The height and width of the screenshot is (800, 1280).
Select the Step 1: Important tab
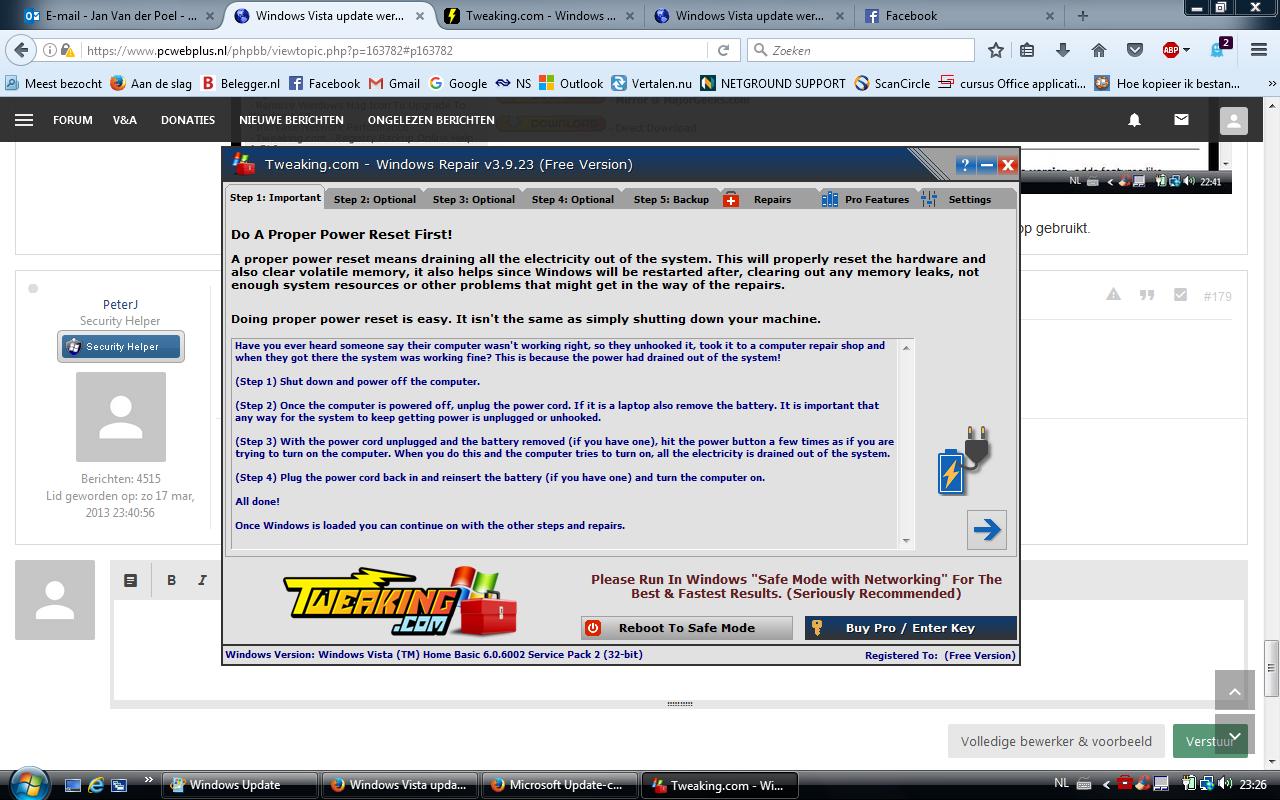(x=275, y=198)
